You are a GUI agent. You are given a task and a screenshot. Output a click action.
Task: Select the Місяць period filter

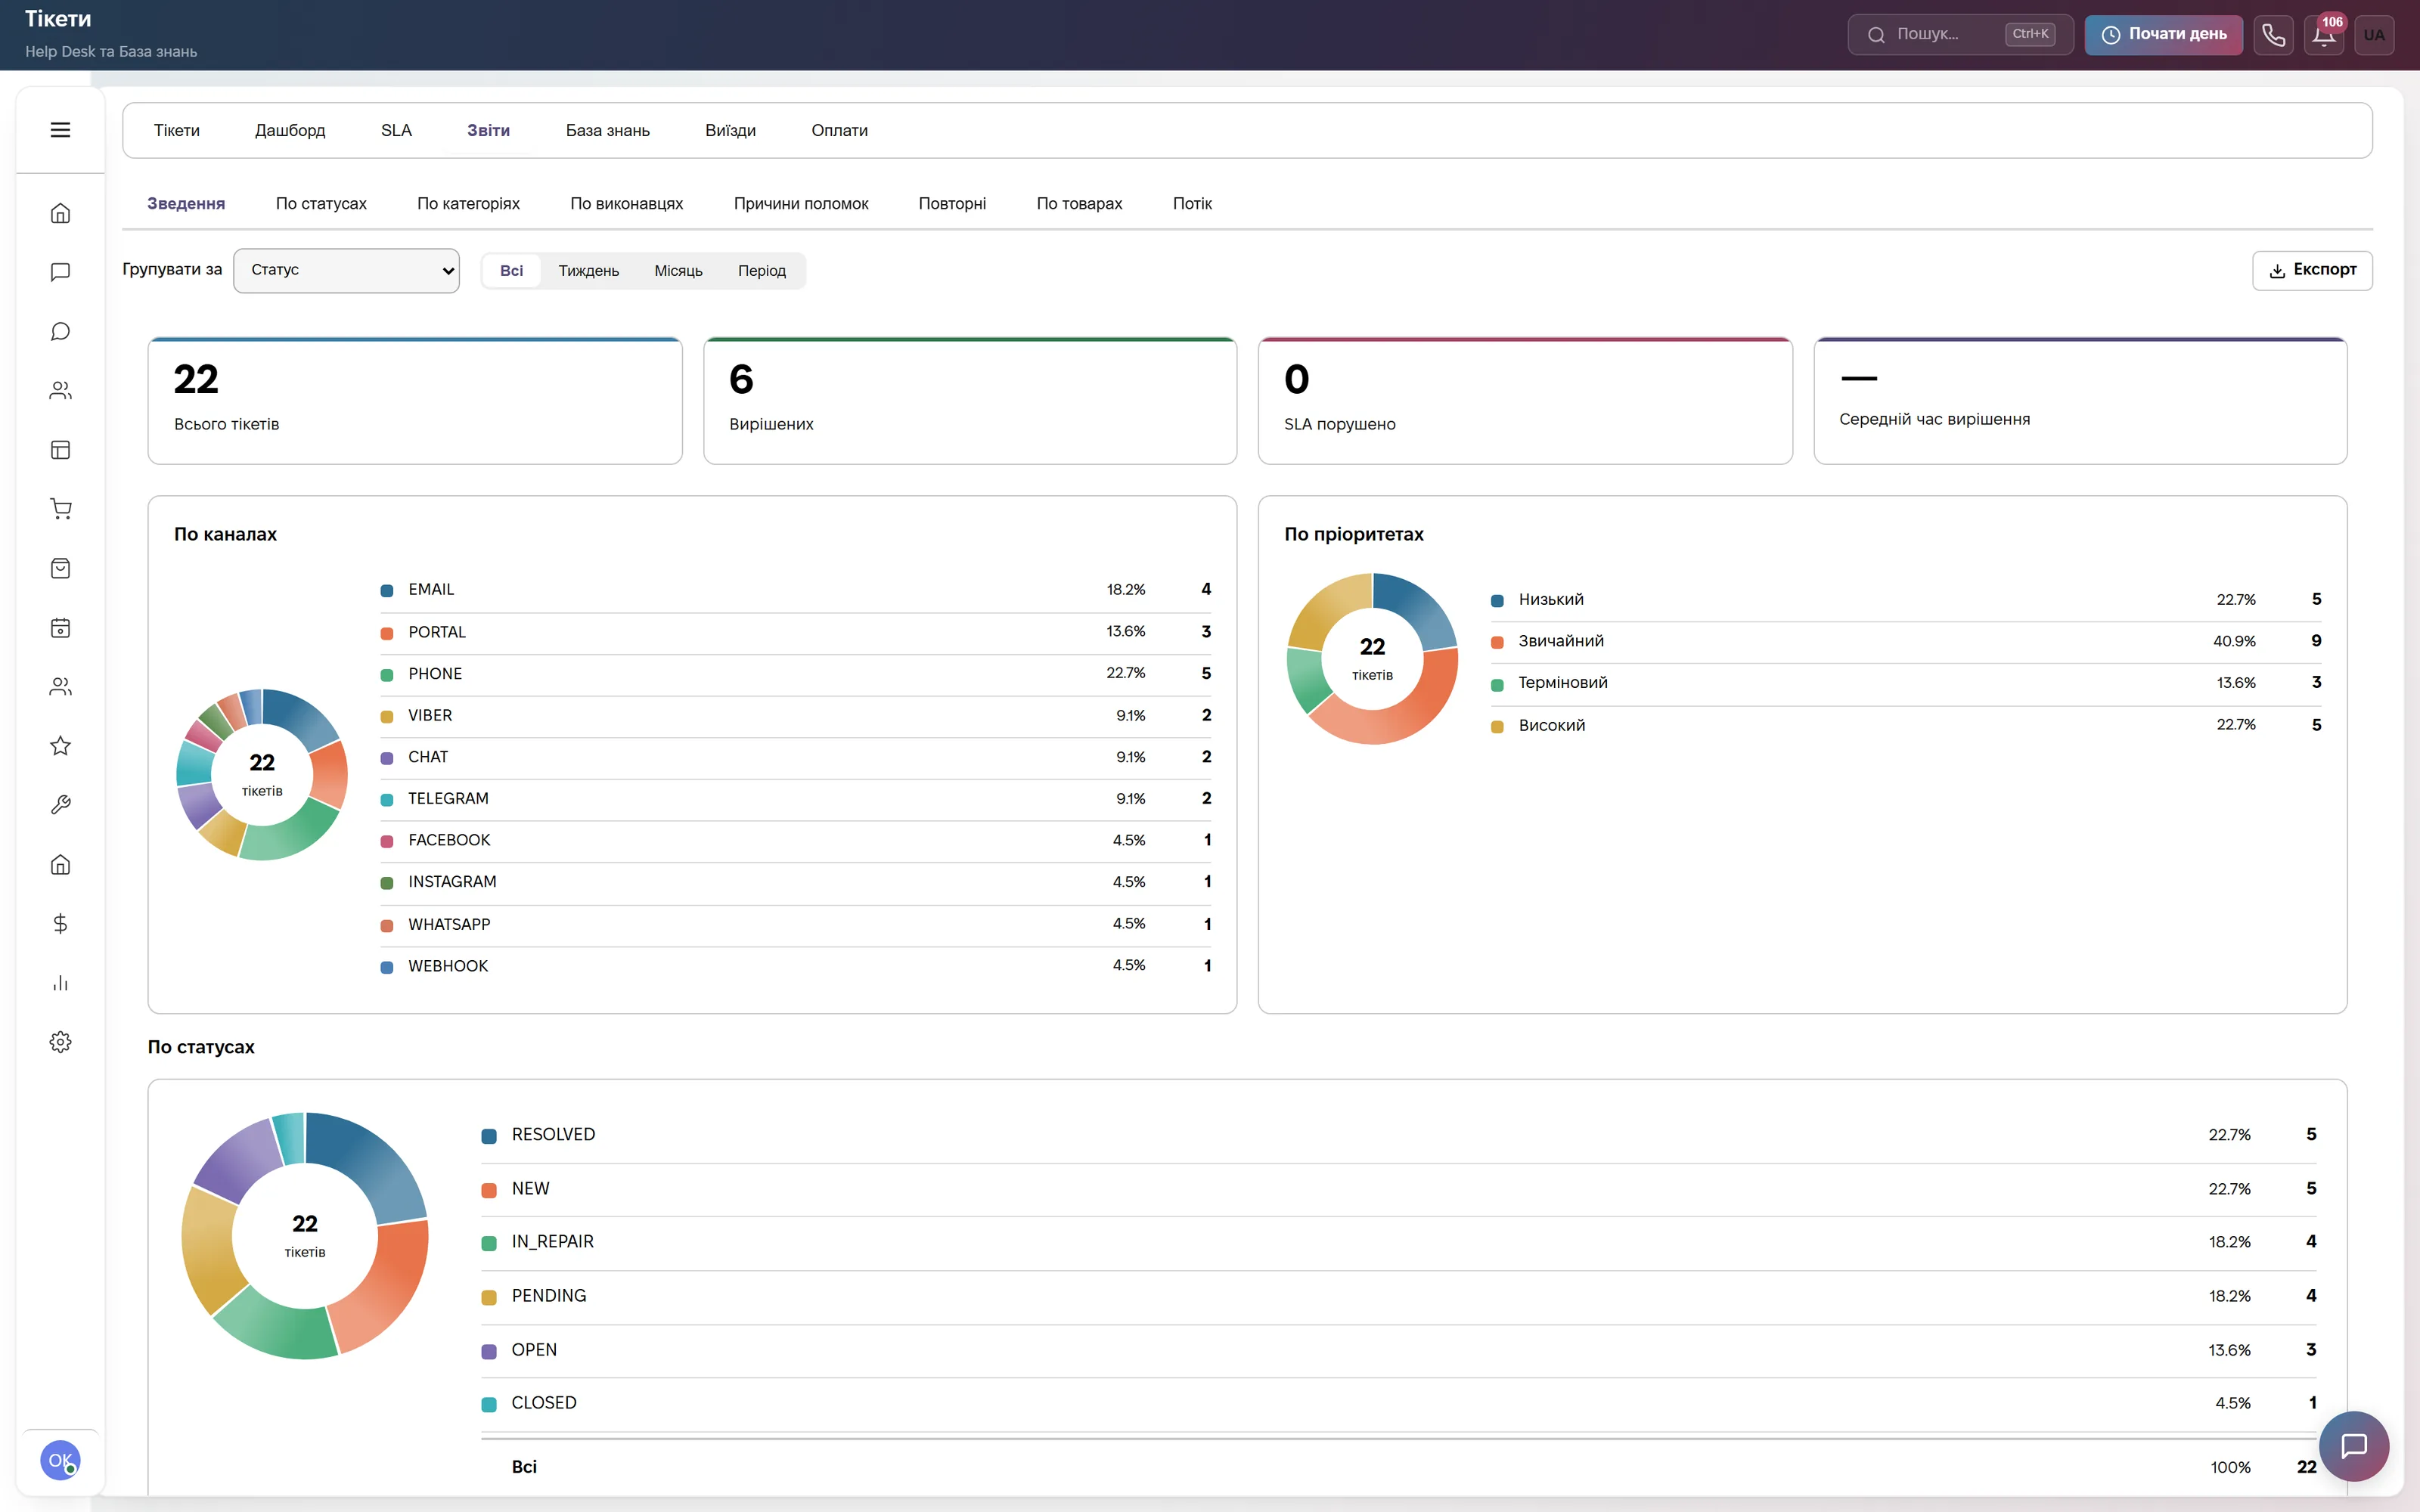[678, 271]
